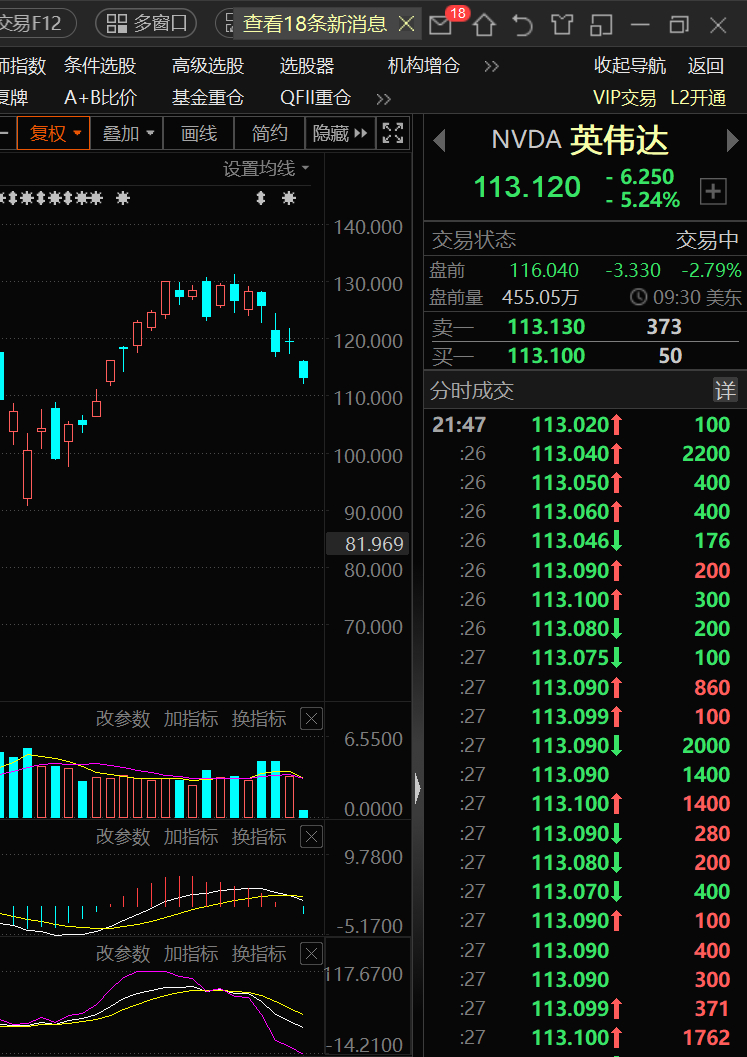Go to the home page icon

coord(484,26)
